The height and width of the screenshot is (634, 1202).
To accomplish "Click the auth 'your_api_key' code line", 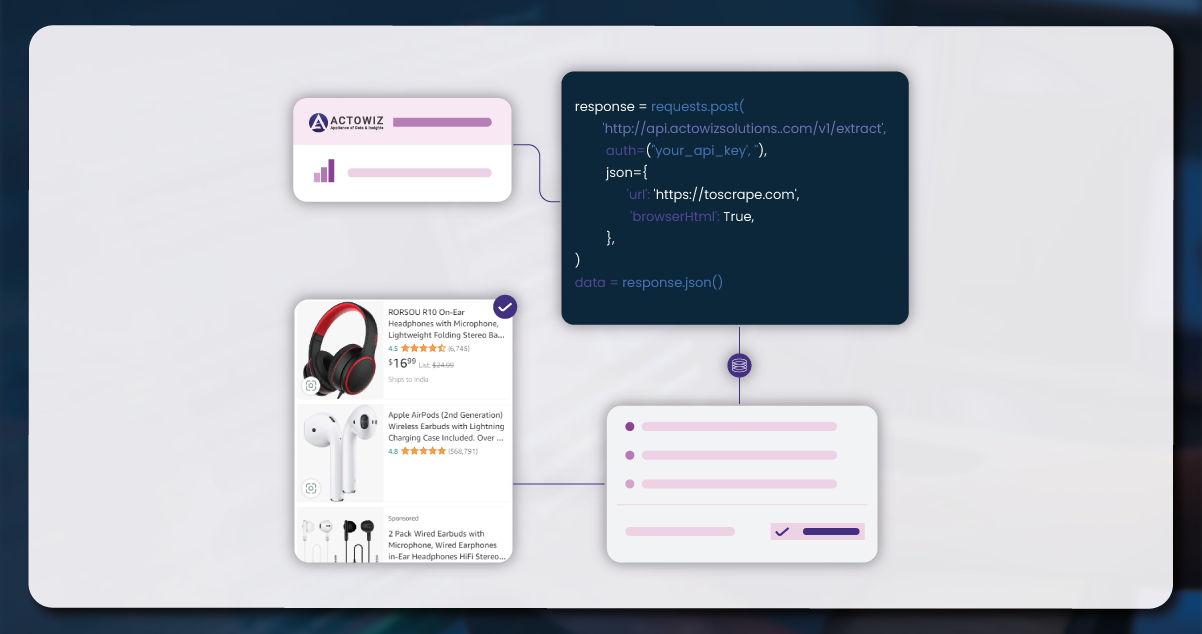I will tap(686, 150).
